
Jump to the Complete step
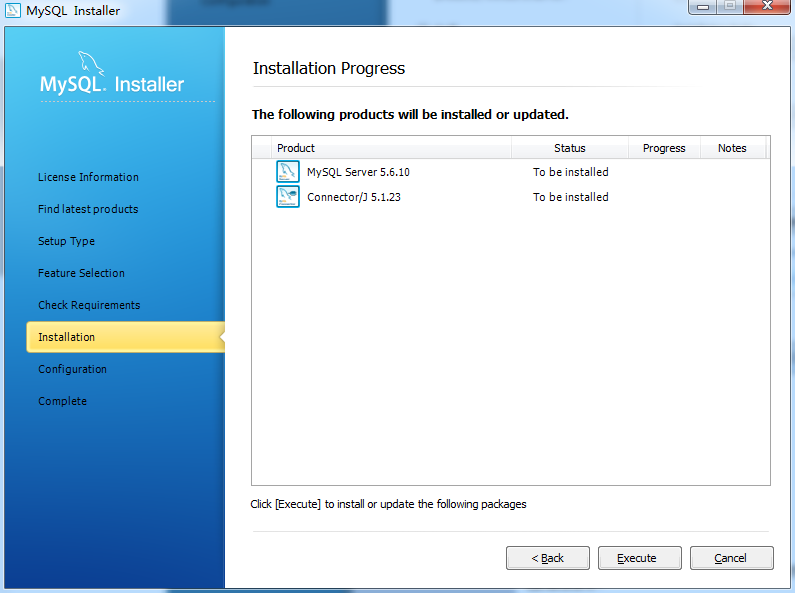click(x=62, y=401)
